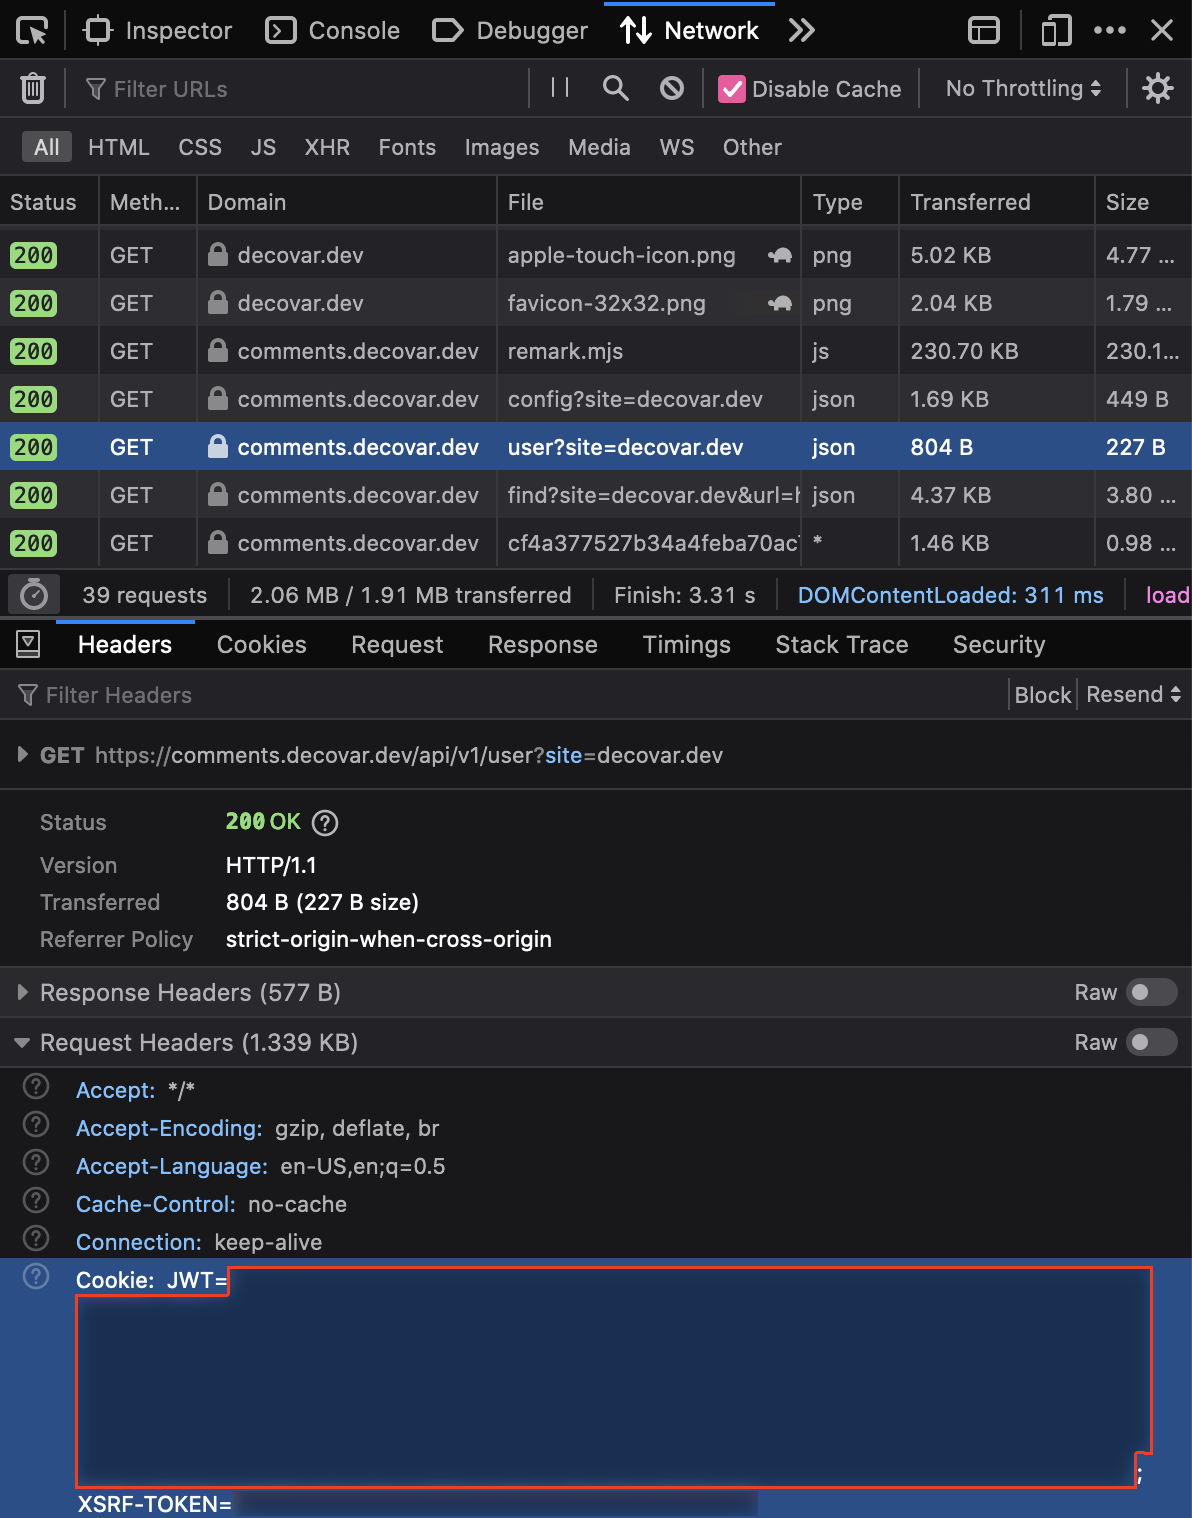The width and height of the screenshot is (1192, 1518).
Task: Click the lock icon on remark.mjs row
Action: (217, 350)
